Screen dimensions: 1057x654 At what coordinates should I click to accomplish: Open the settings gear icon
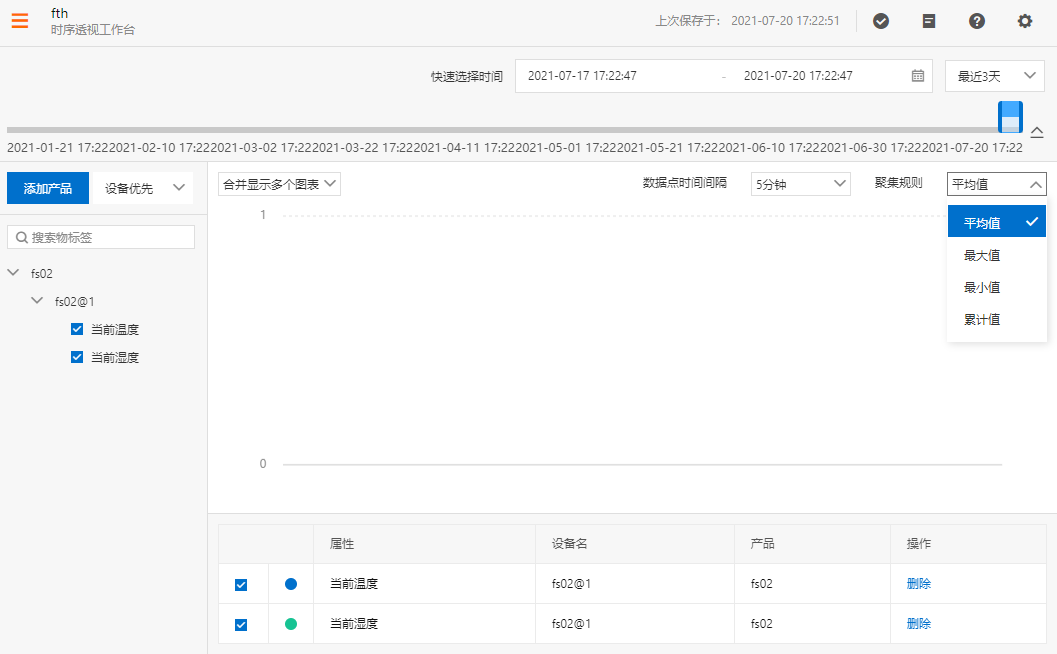pos(1025,21)
